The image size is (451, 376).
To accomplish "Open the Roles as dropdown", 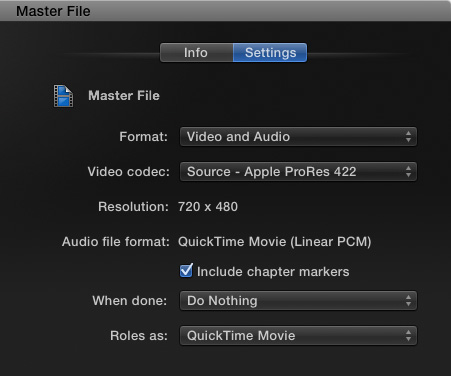I will pos(298,336).
